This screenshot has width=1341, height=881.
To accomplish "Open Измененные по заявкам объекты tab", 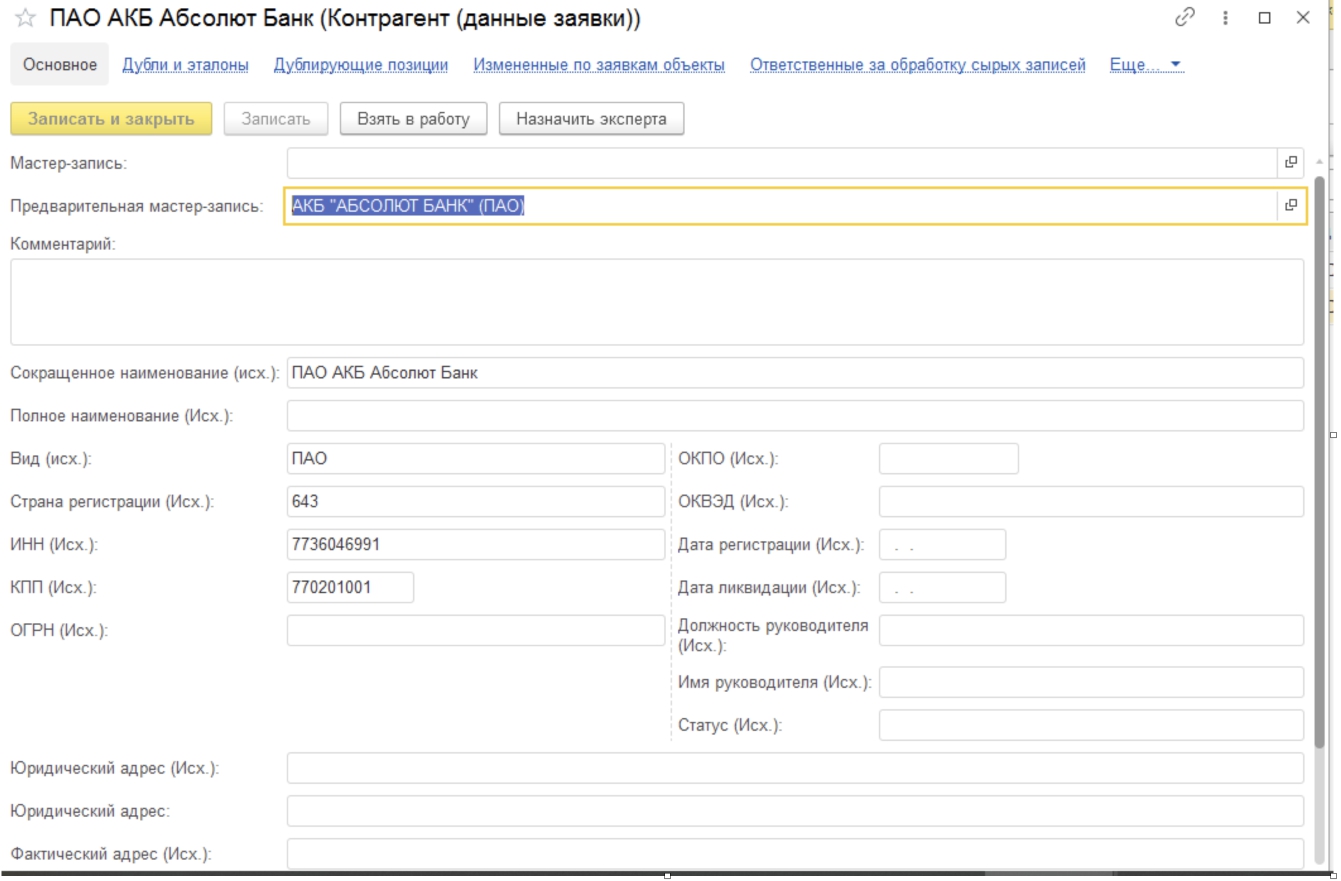I will (599, 65).
